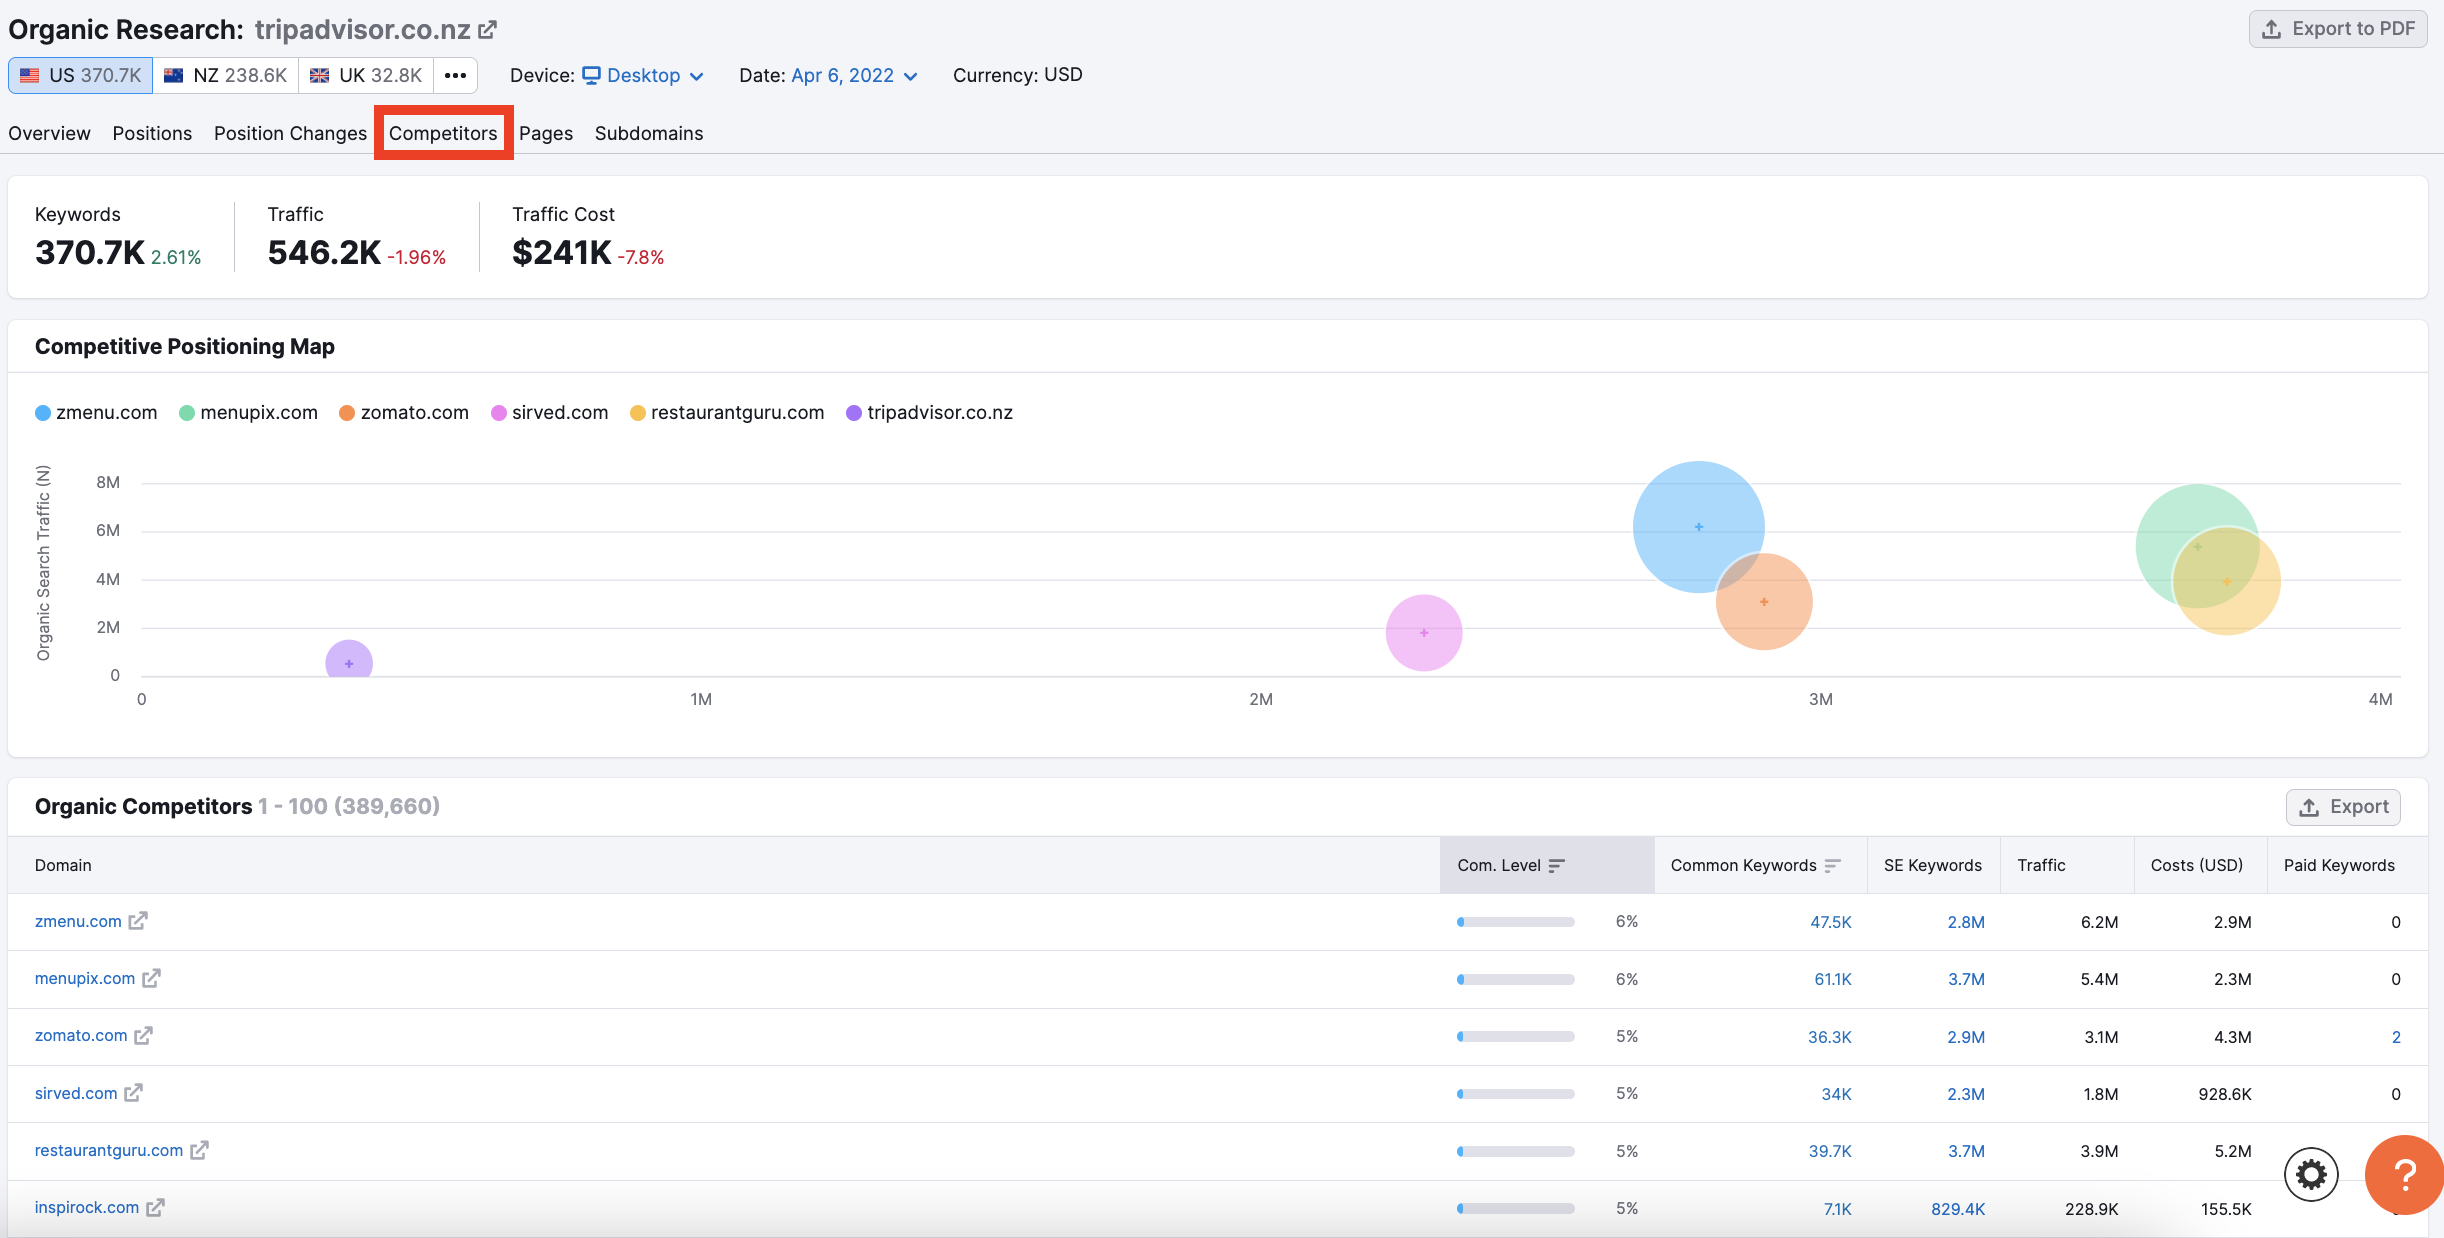Open 36.3K common keywords for zomato.com
This screenshot has width=2444, height=1238.
1830,1037
